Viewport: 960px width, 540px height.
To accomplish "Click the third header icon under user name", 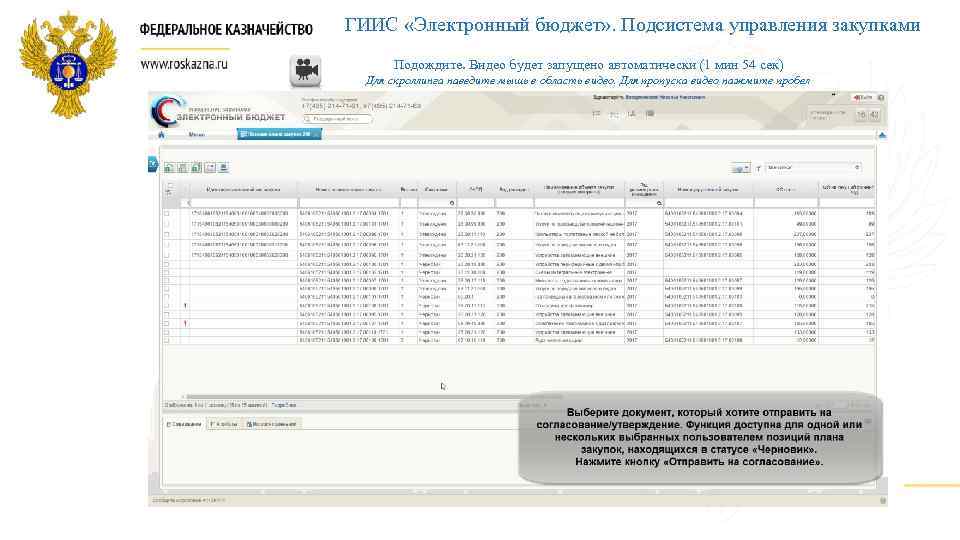I will tap(632, 113).
